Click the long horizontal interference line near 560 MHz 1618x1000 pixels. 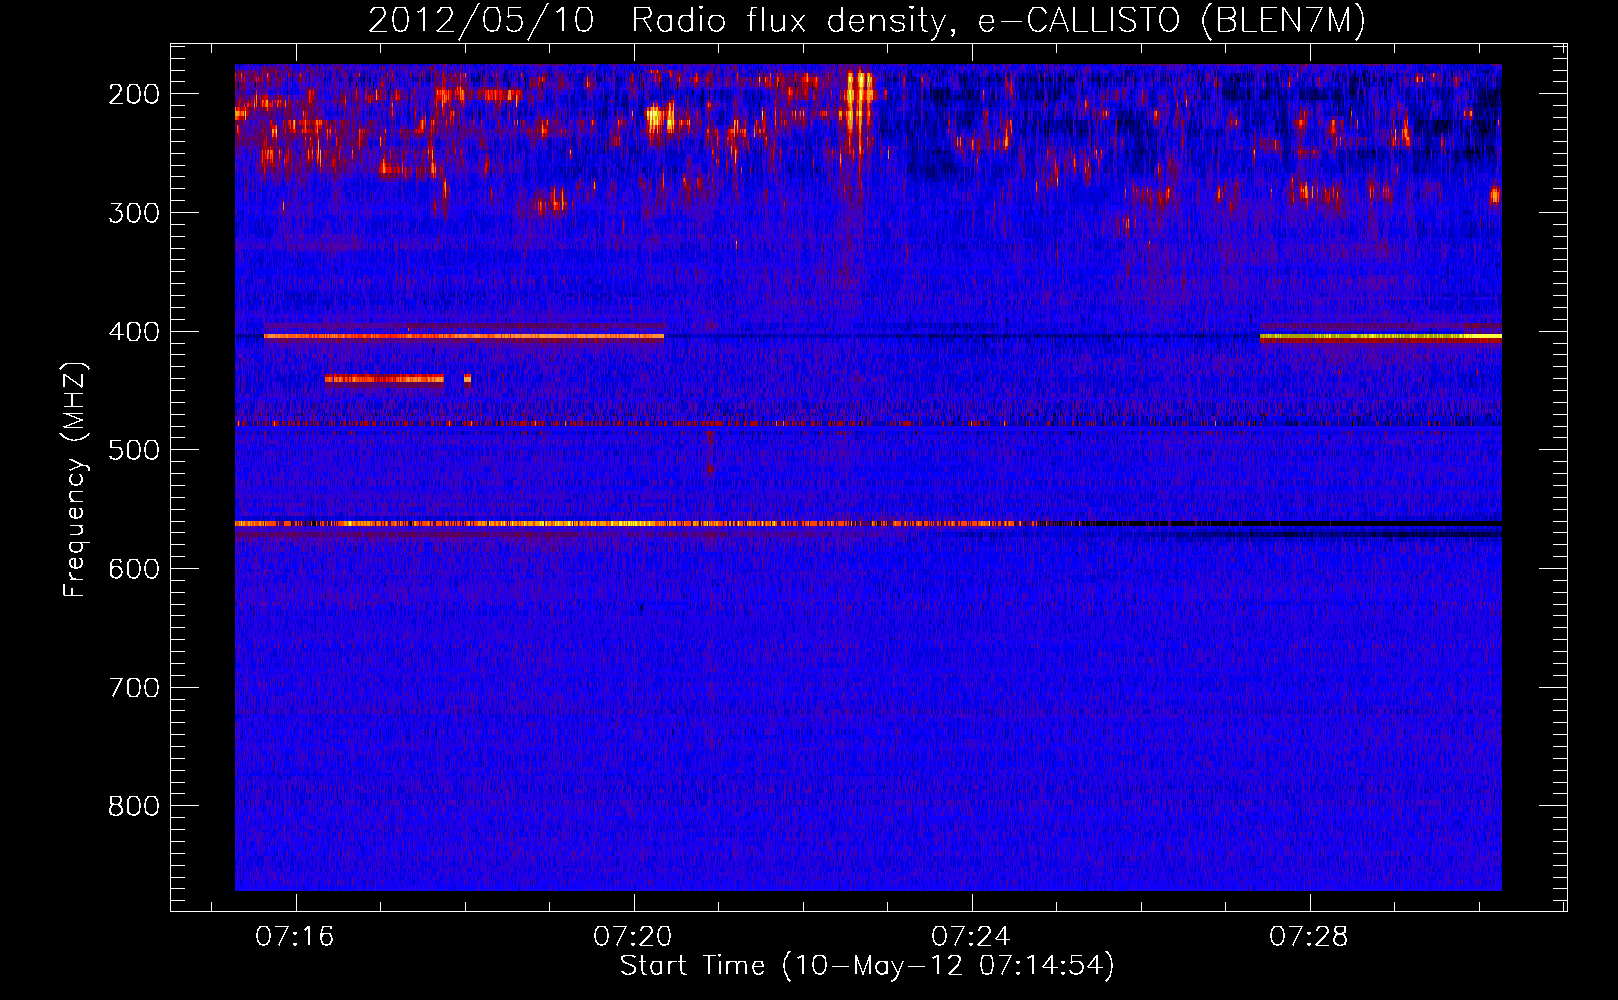868,523
